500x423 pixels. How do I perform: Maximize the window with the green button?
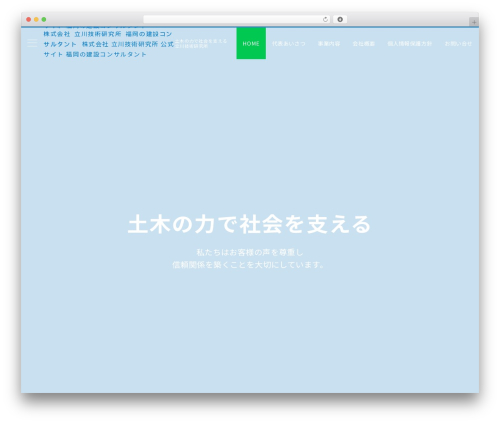pos(44,20)
